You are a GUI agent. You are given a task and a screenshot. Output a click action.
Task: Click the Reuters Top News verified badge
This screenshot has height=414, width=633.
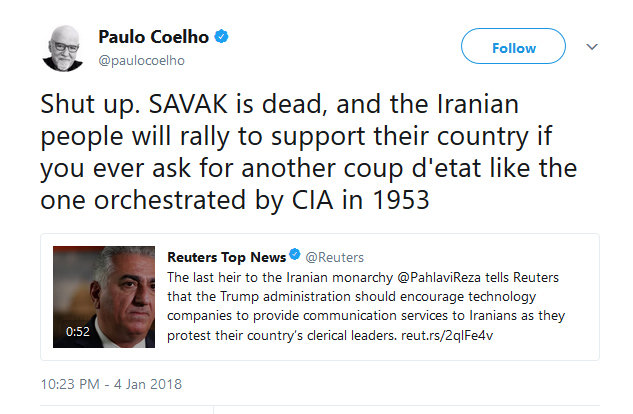(294, 257)
